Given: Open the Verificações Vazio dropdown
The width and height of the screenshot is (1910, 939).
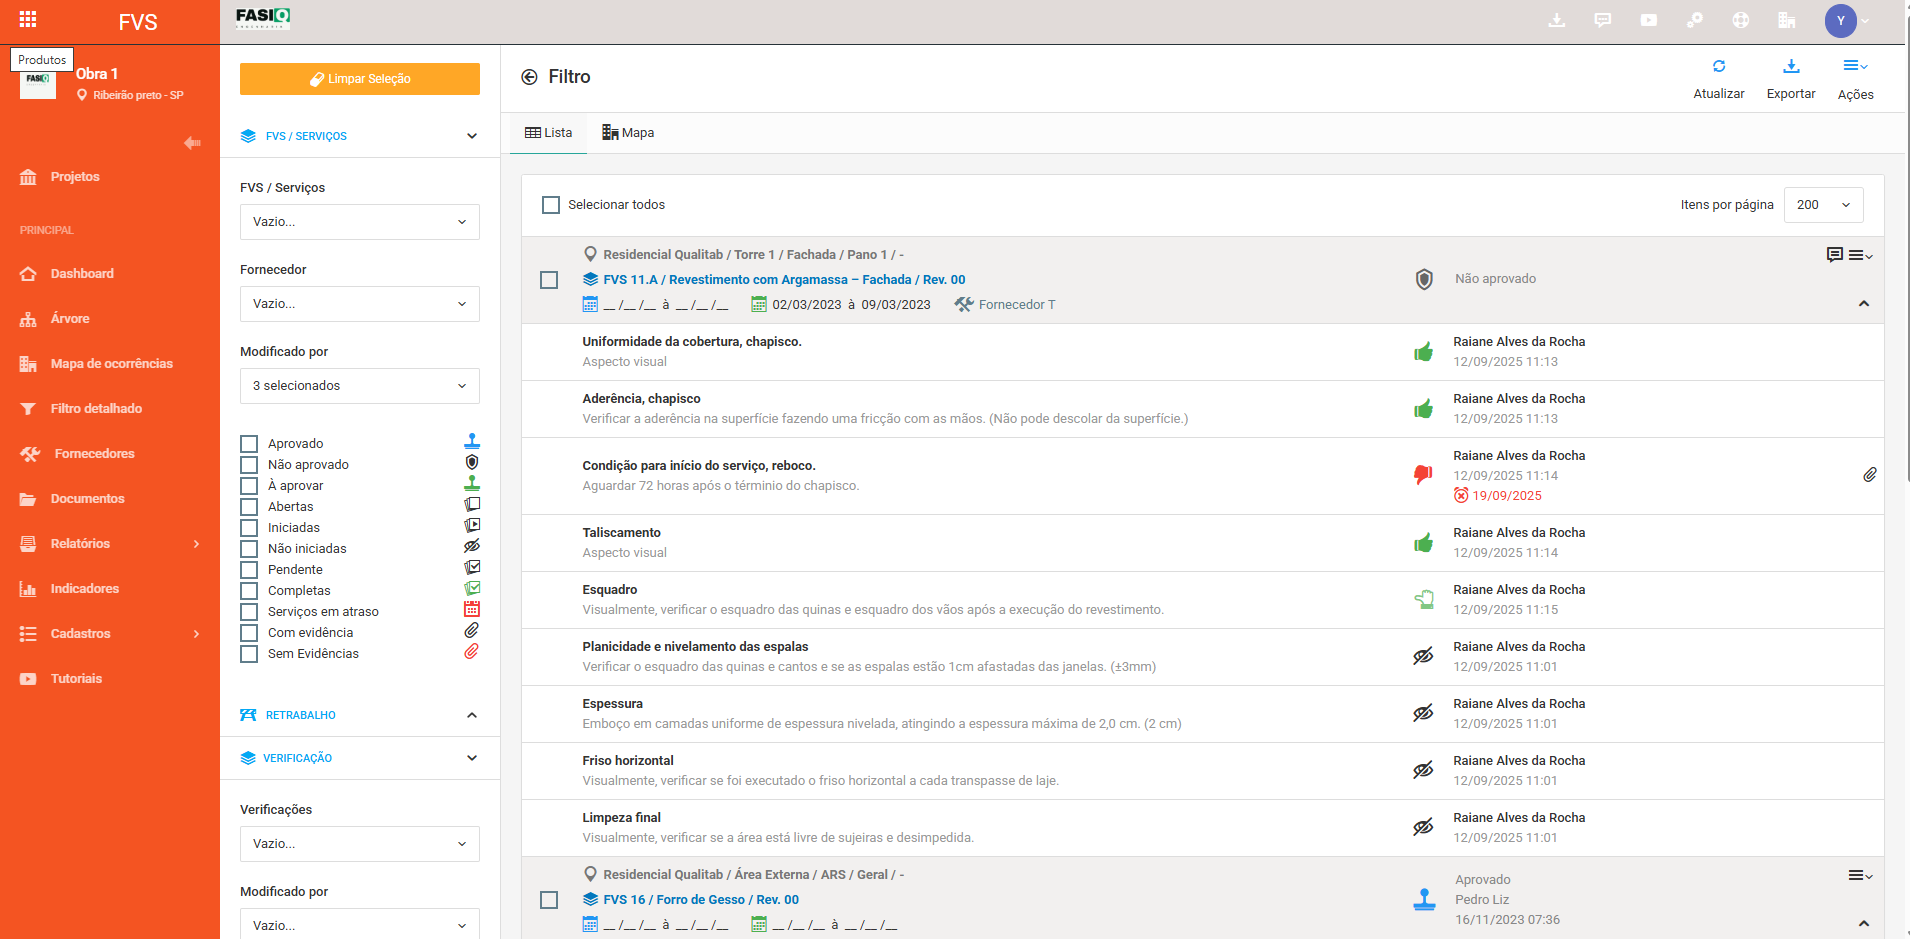Looking at the screenshot, I should tap(360, 844).
